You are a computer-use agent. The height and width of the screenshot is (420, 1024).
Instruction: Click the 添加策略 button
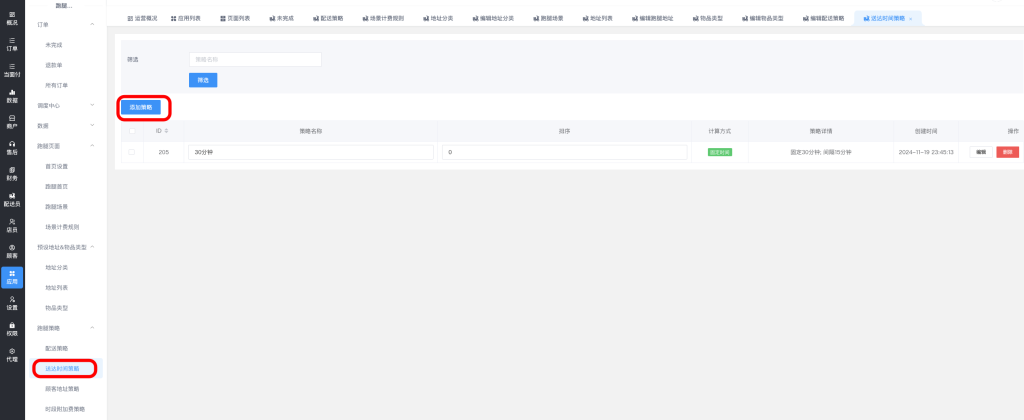tap(140, 106)
